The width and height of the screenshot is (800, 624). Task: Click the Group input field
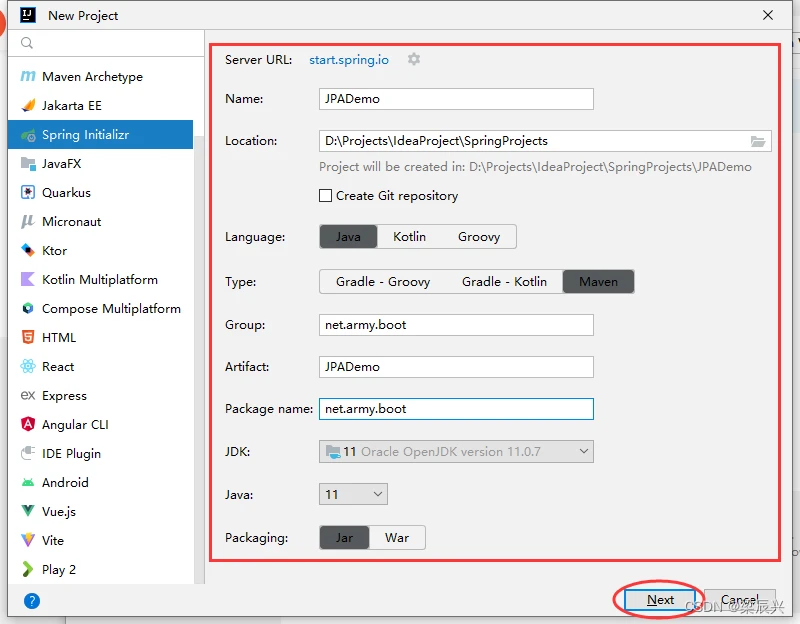pyautogui.click(x=456, y=325)
